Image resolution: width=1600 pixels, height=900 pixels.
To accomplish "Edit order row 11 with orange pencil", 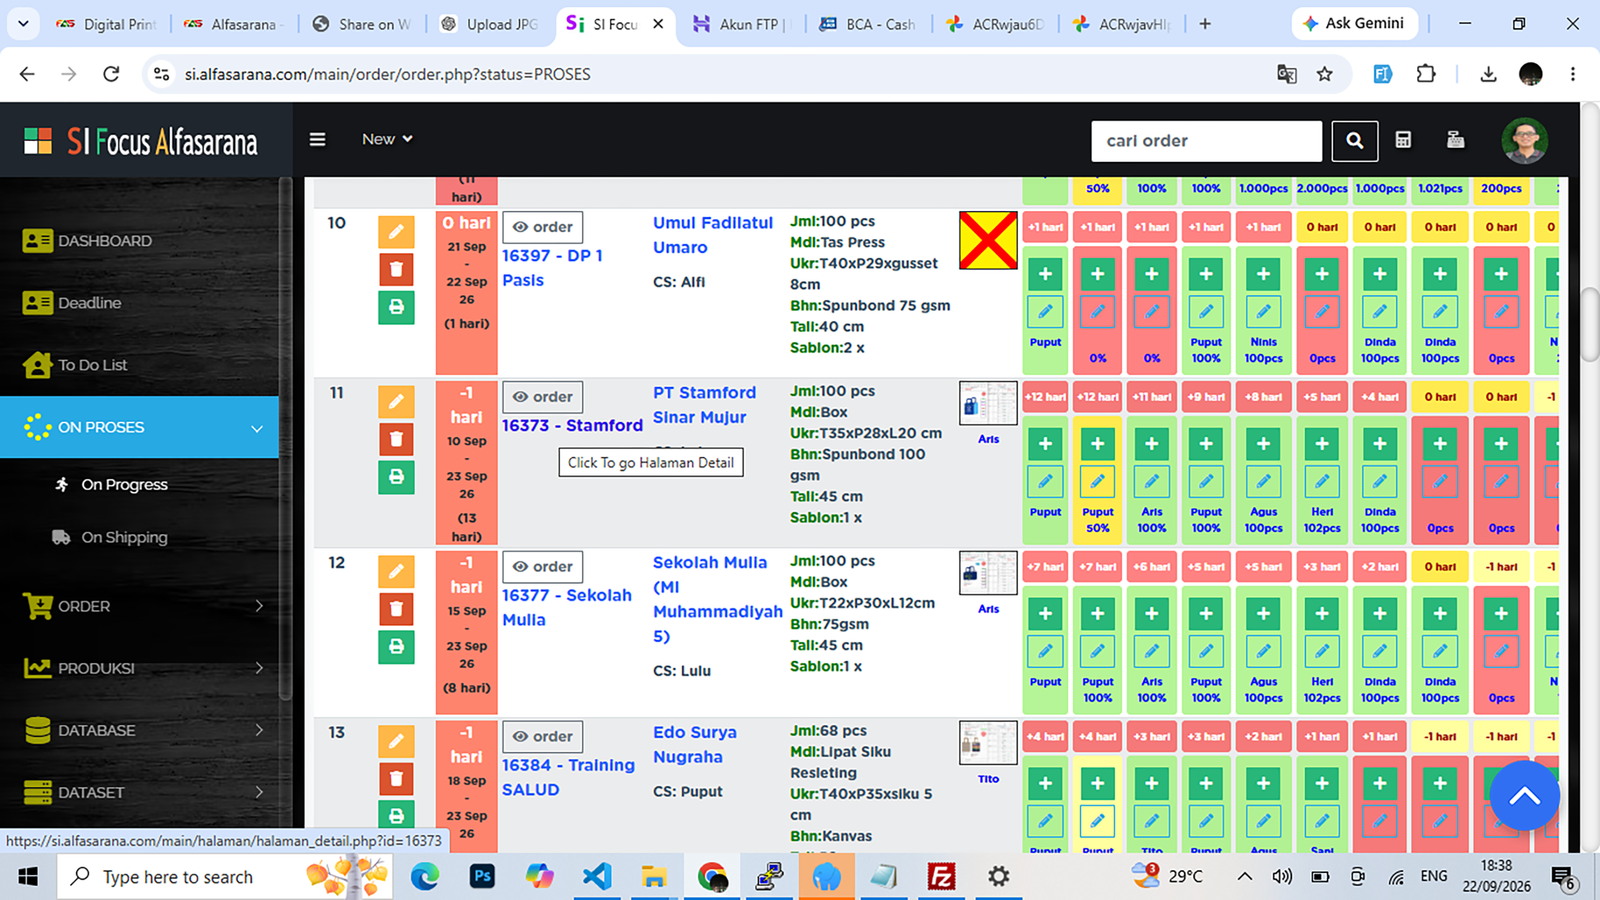I will [396, 402].
